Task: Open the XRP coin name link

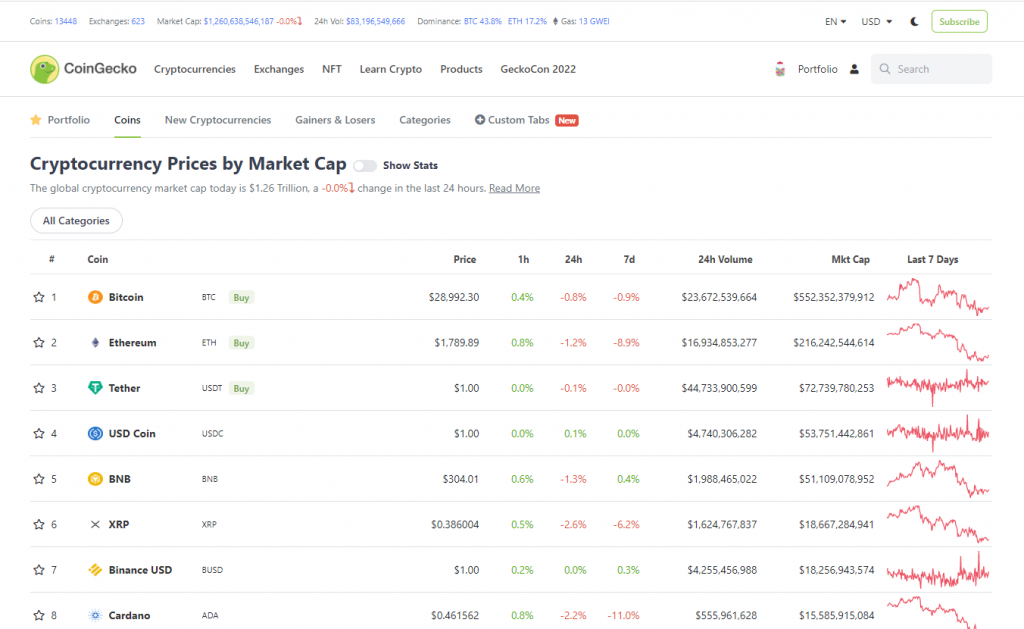Action: pos(119,524)
